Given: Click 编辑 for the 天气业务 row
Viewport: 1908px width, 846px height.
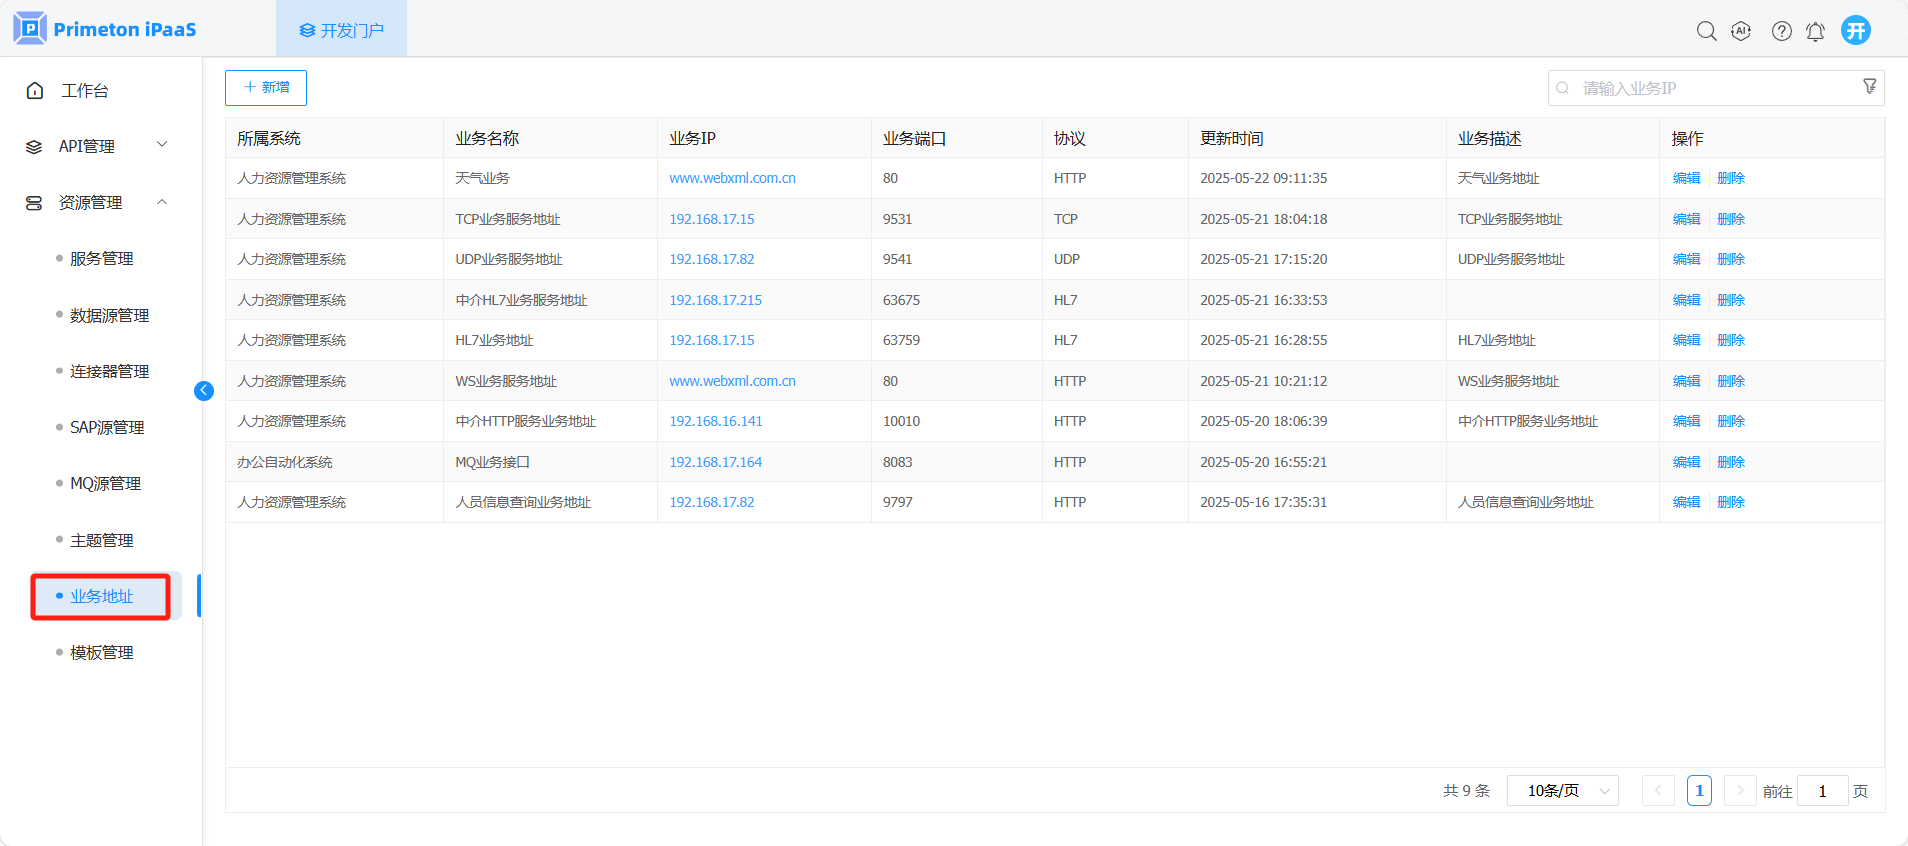Looking at the screenshot, I should click(1686, 178).
